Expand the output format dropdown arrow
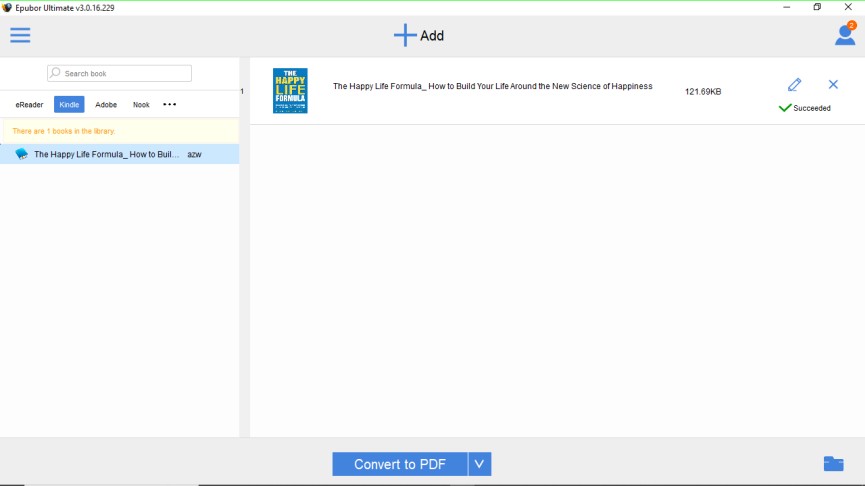This screenshot has height=486, width=865. [479, 464]
